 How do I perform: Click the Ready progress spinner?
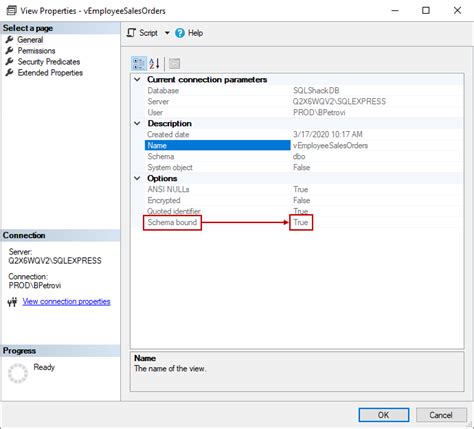pyautogui.click(x=18, y=373)
